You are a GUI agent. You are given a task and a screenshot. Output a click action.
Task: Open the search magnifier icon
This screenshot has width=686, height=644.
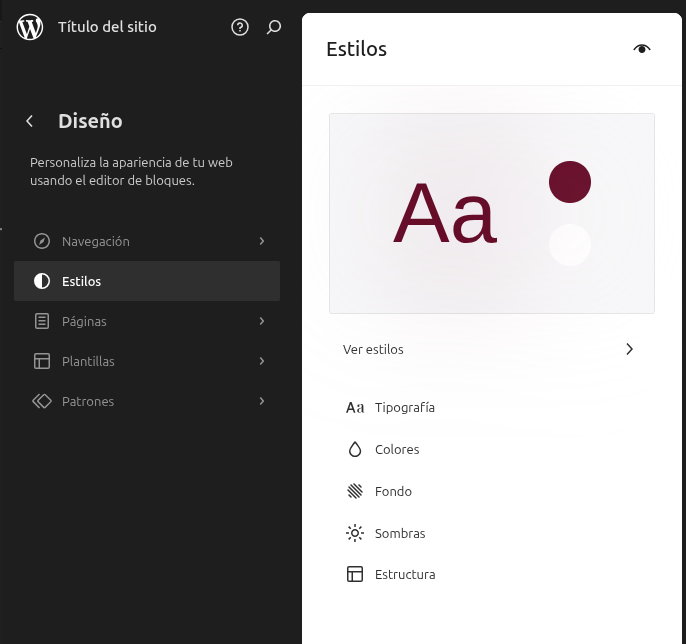274,27
